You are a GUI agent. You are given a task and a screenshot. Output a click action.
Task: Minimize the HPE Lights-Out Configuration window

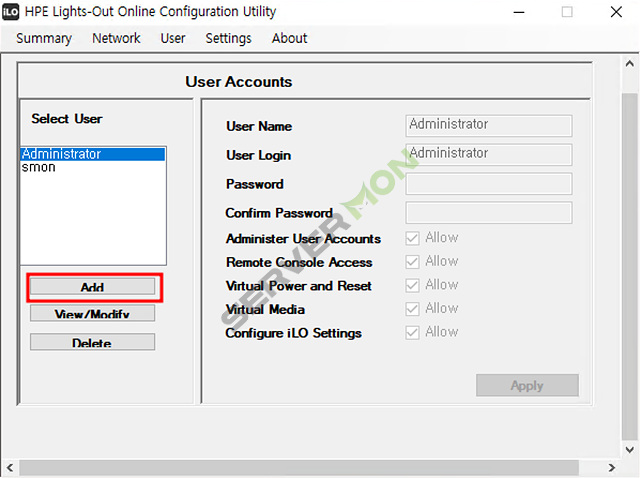519,12
